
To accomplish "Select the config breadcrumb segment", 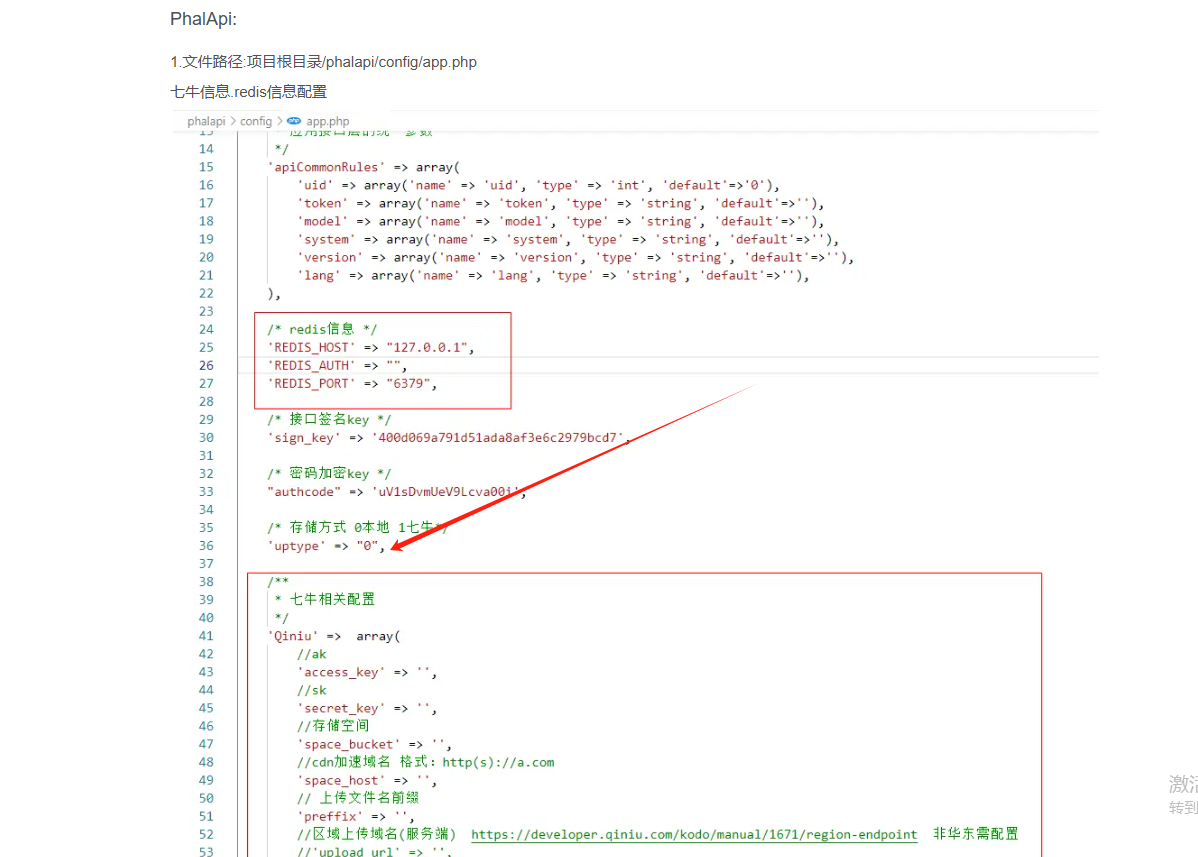I will pyautogui.click(x=255, y=121).
